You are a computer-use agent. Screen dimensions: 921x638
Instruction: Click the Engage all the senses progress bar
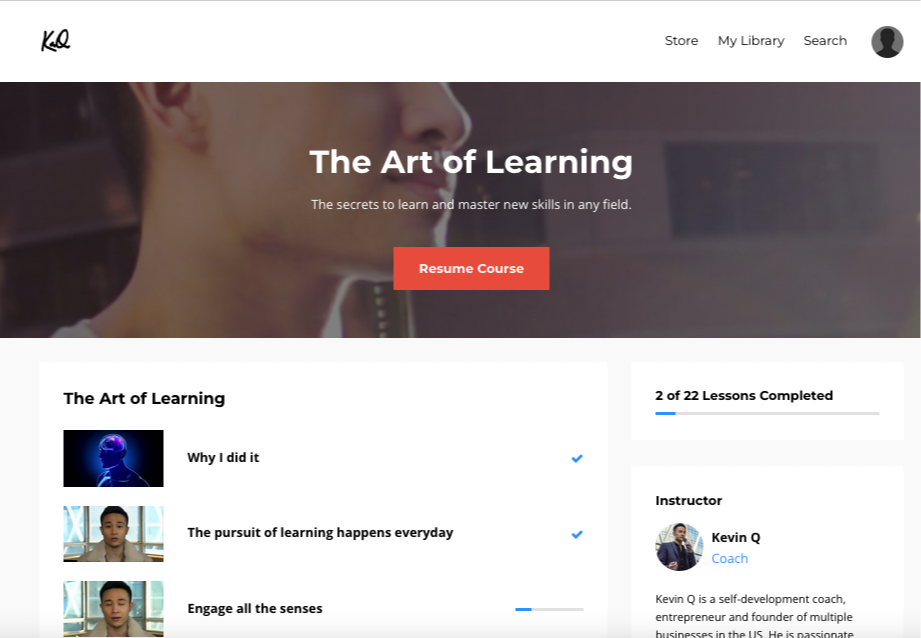tap(549, 609)
